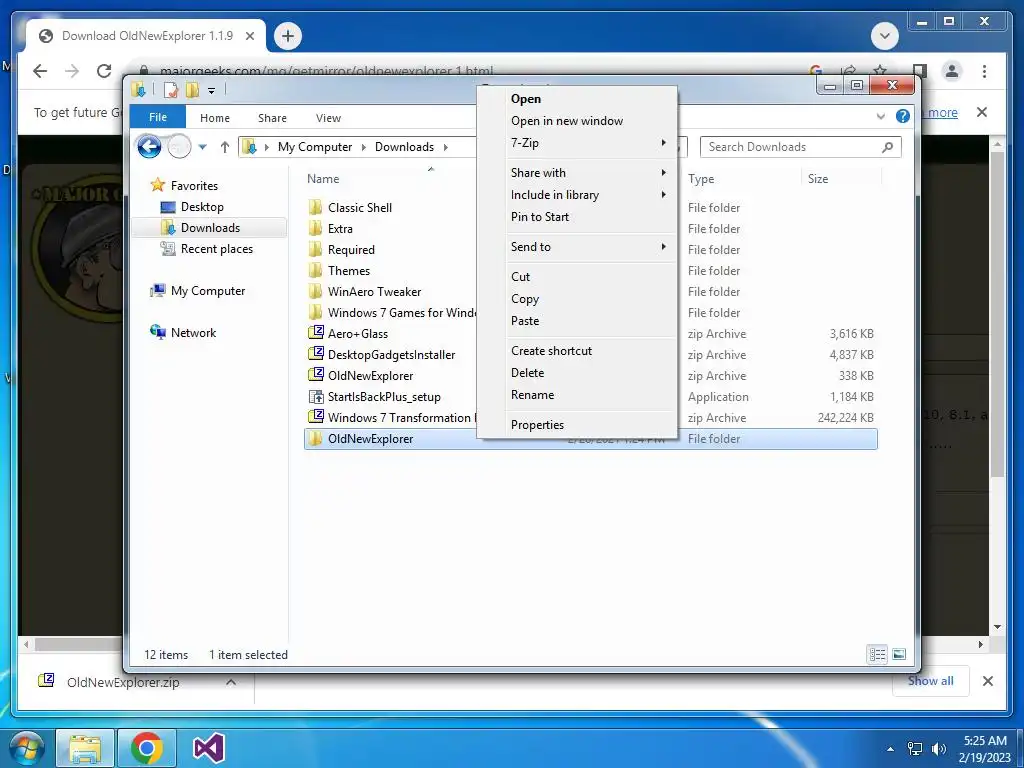Switch to the Home ribbon tab
Viewport: 1024px width, 768px height.
[x=215, y=118]
